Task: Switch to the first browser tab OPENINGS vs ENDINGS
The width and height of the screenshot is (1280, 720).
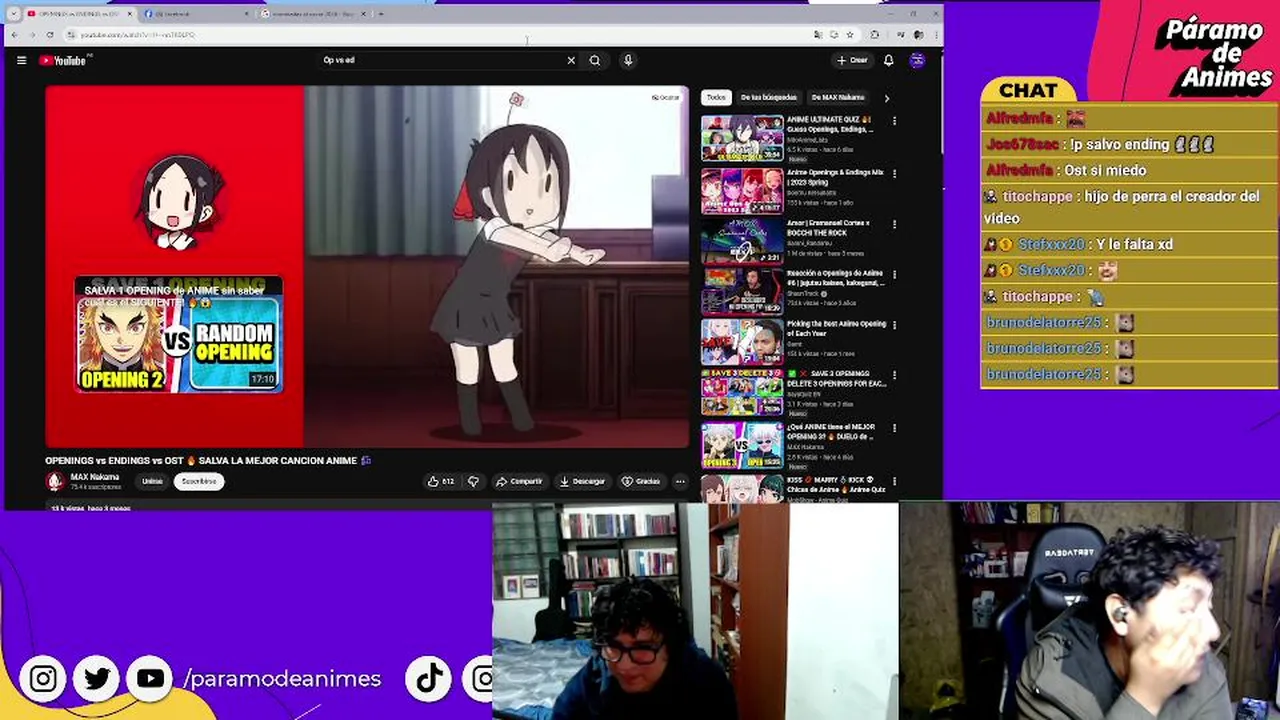Action: (78, 14)
